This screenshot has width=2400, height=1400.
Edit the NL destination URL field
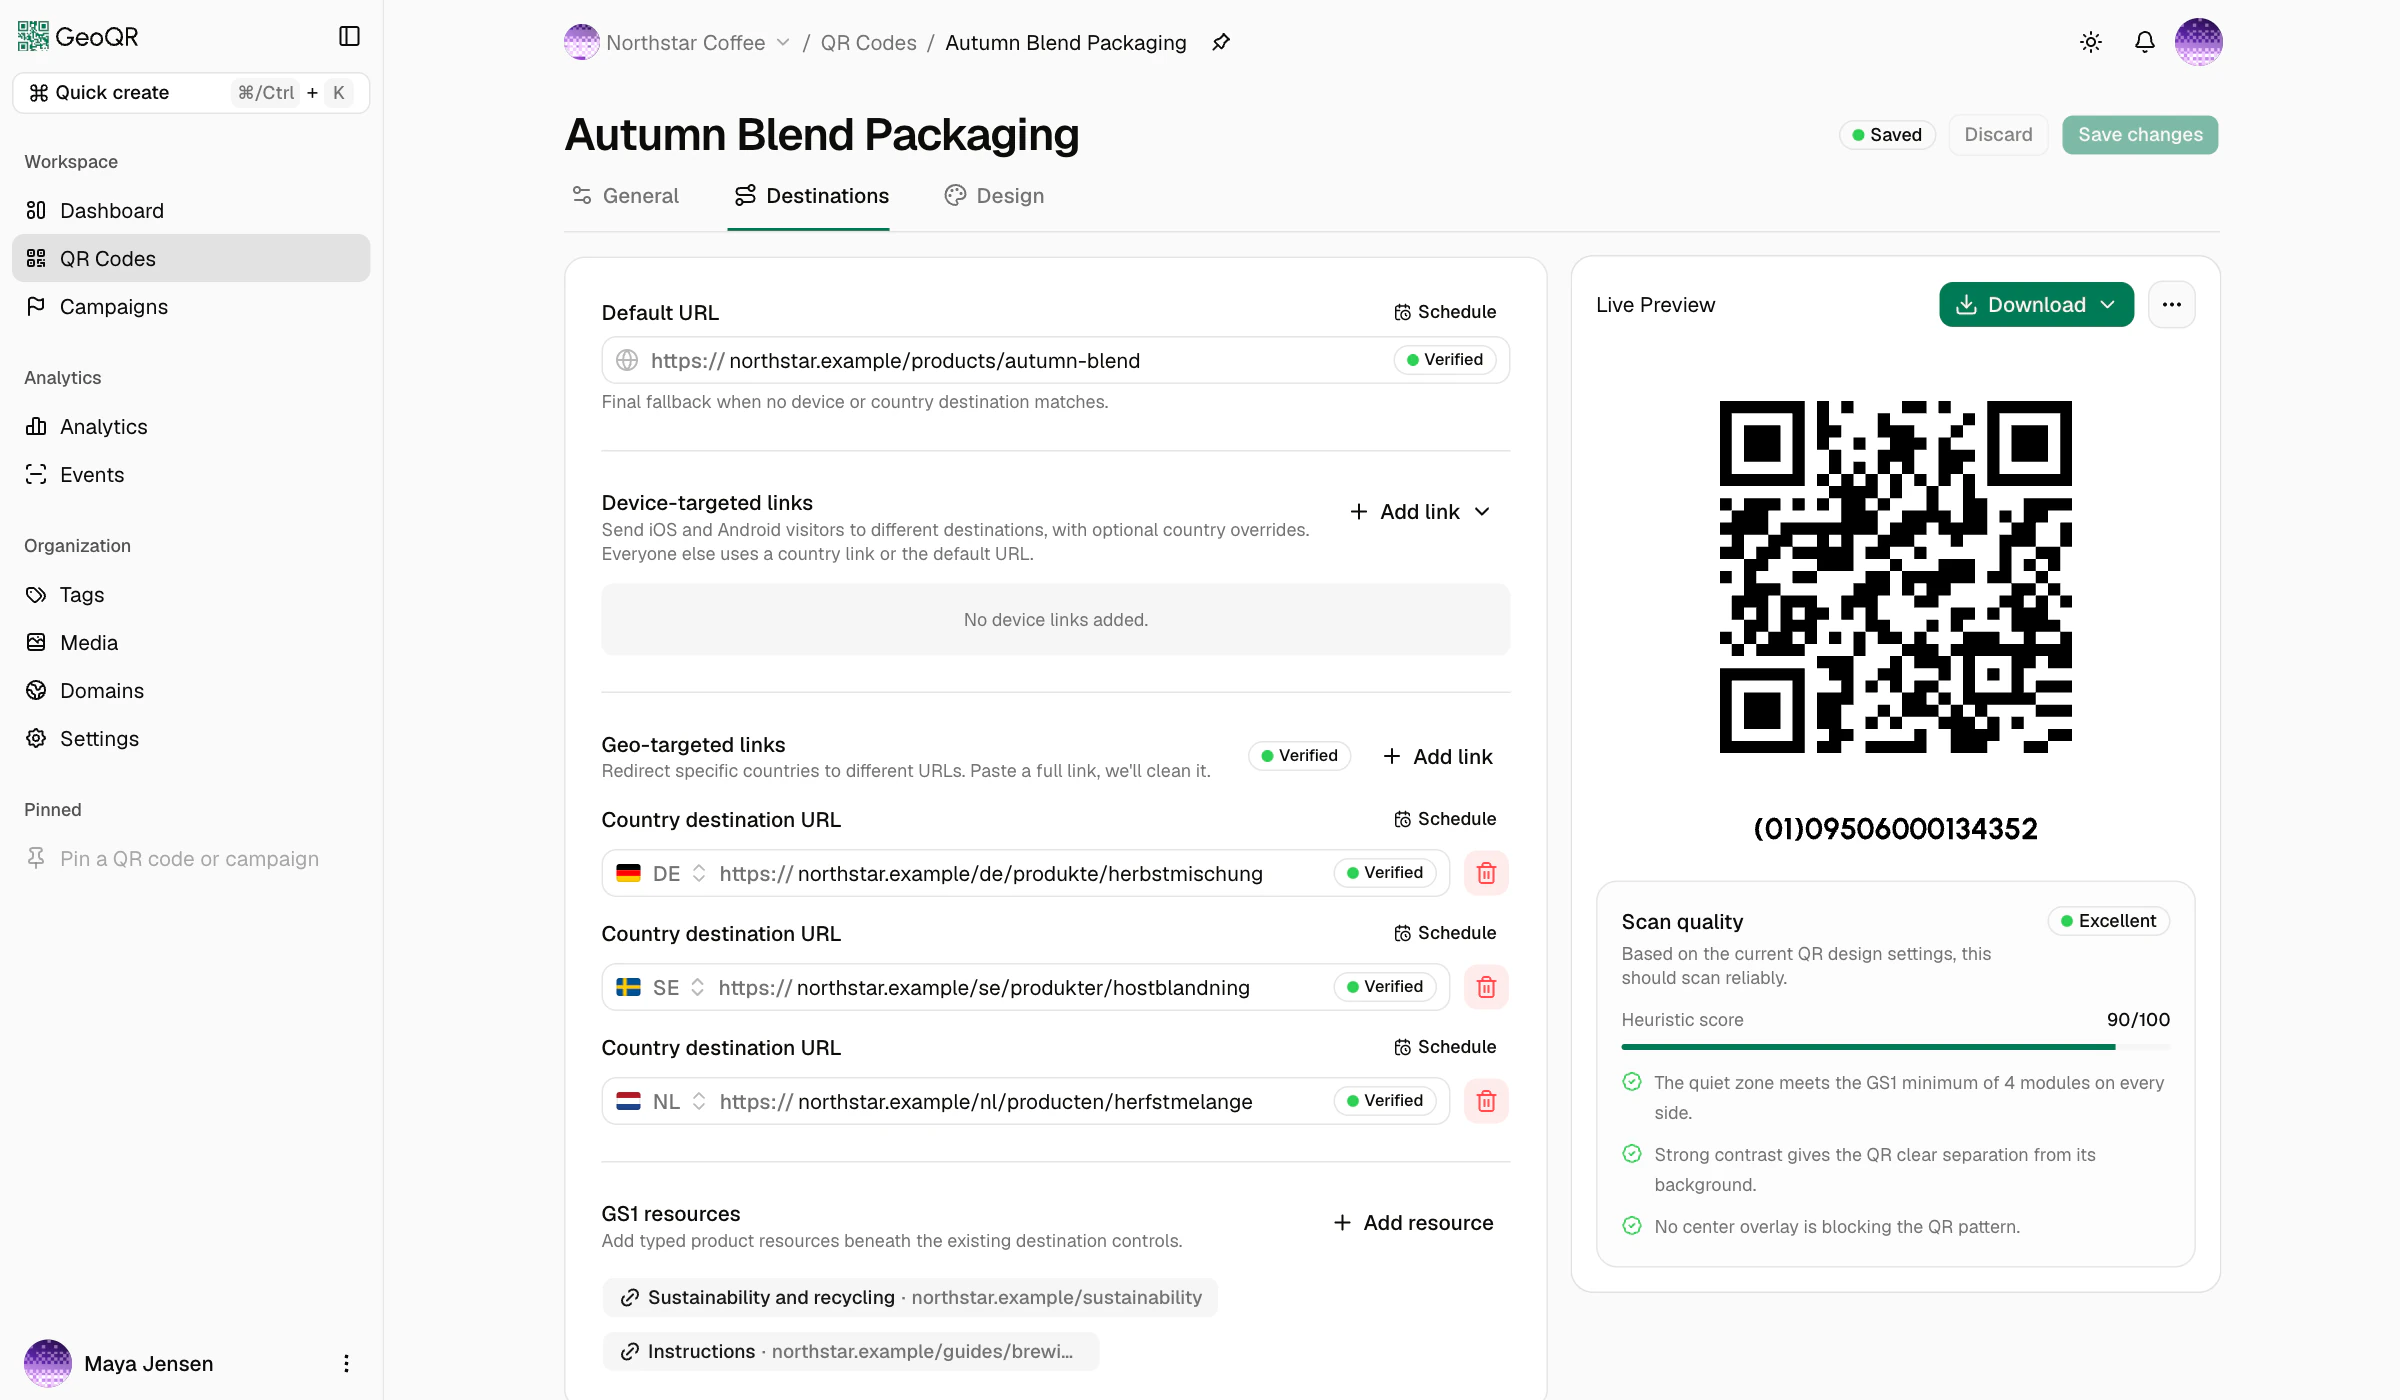pos(1025,1101)
